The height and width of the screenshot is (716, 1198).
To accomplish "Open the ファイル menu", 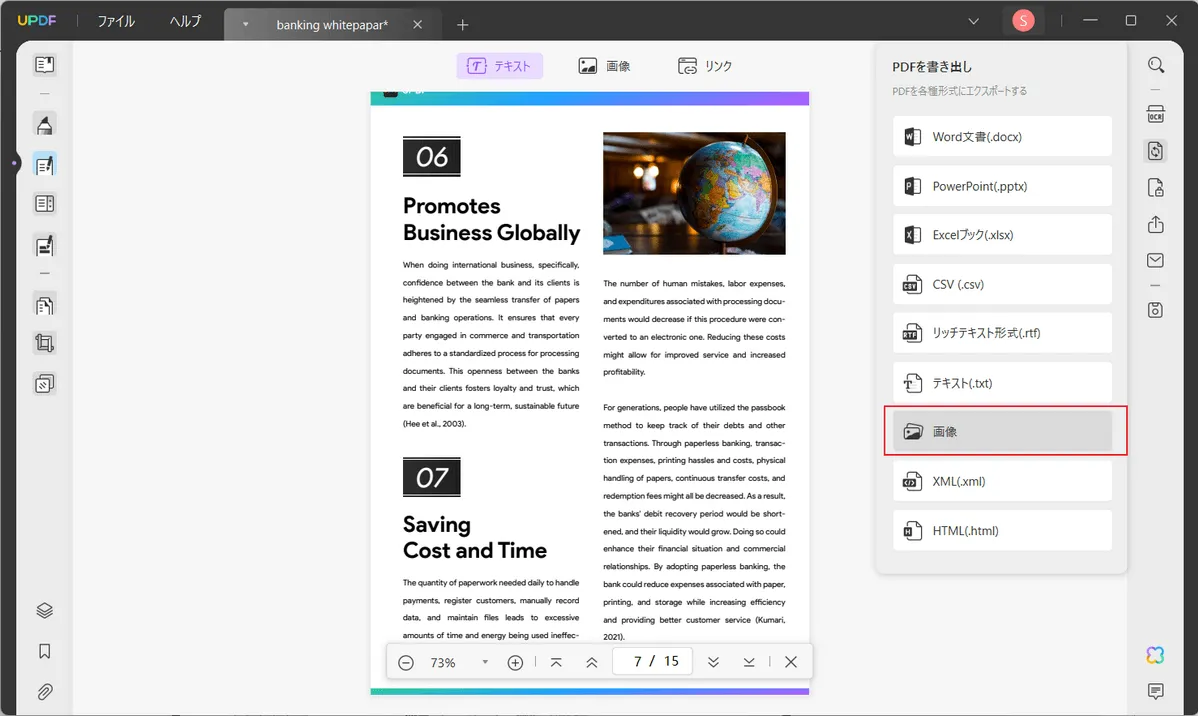I will click(x=116, y=21).
